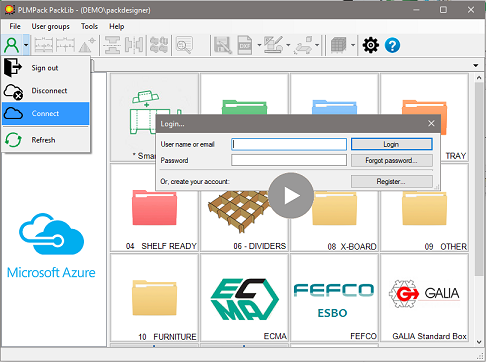Open the 10 FURNITURE folder
The image size is (486, 362).
coord(154,297)
